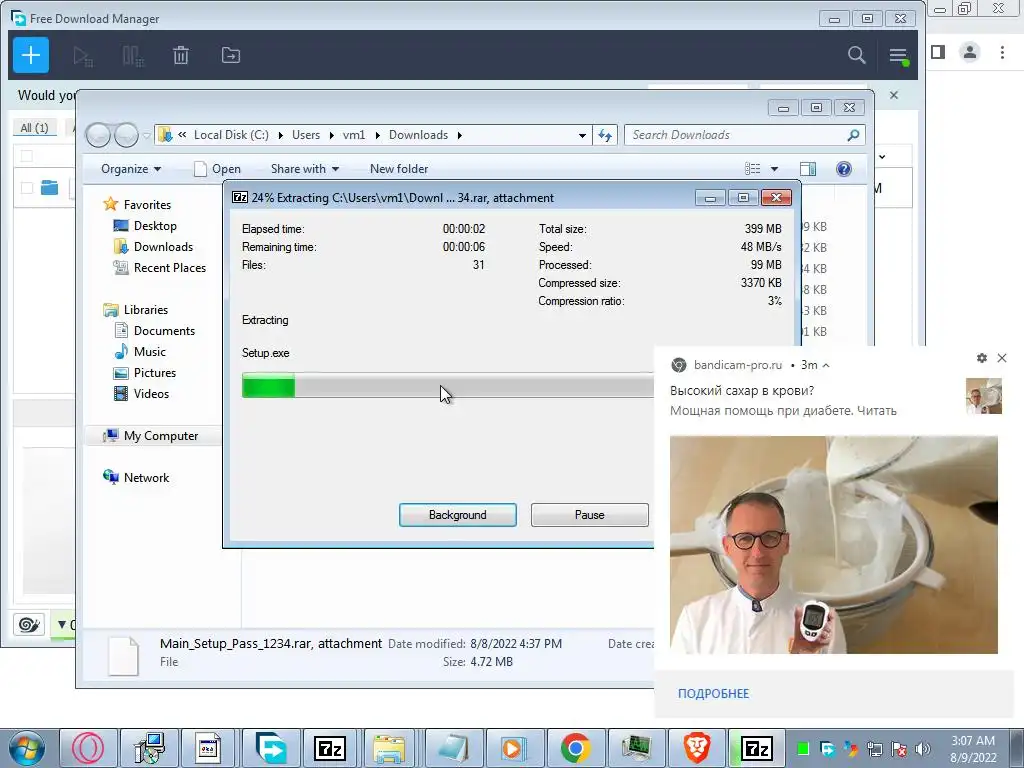Toggle the Chrome side panel icon
The width and height of the screenshot is (1024, 768).
tap(938, 52)
